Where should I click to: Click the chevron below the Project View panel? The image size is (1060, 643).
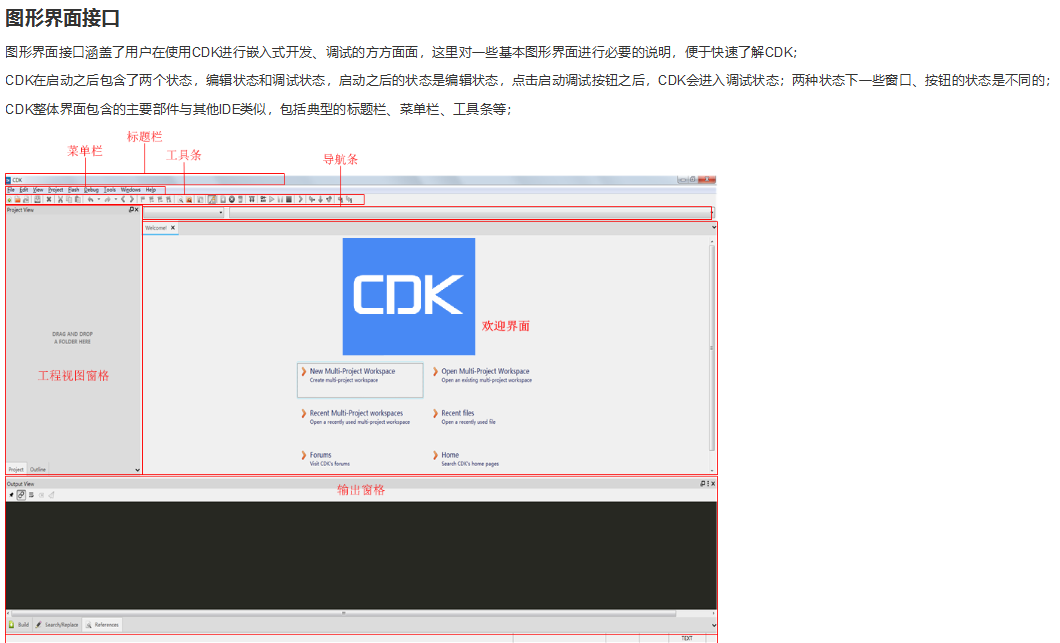click(137, 469)
